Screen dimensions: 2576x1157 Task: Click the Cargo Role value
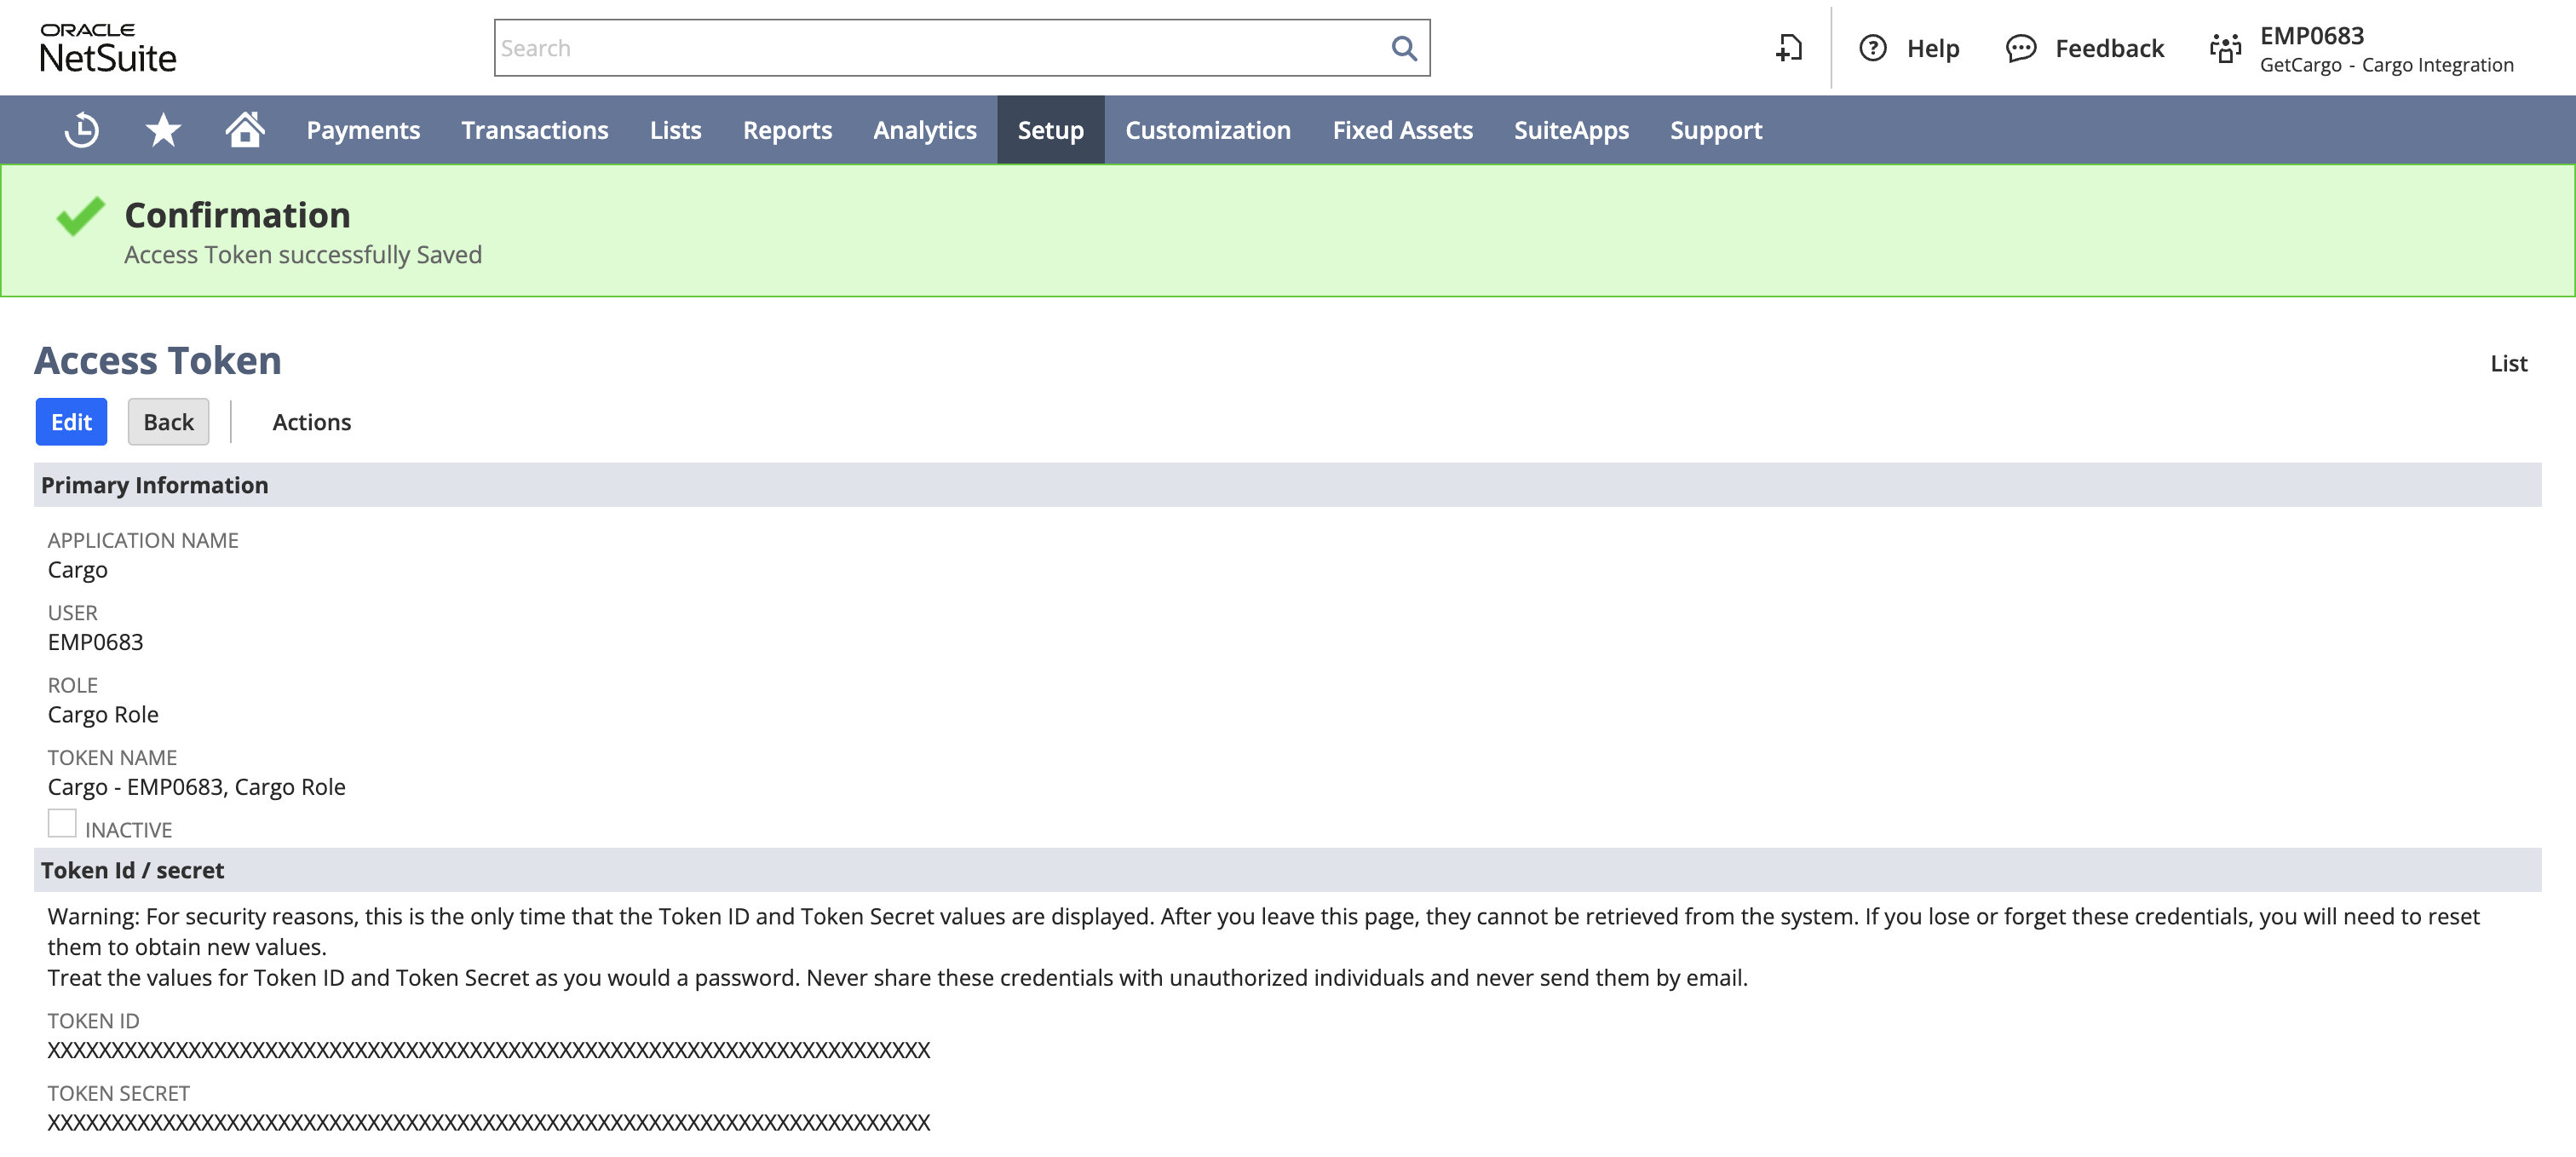pos(103,714)
